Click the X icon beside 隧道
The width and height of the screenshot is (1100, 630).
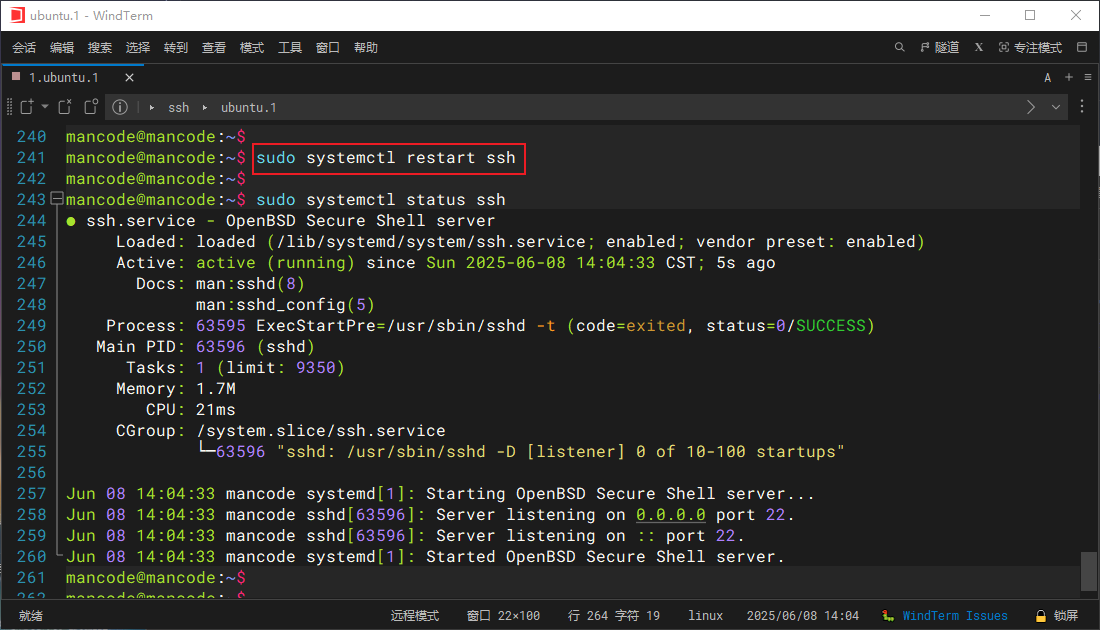pyautogui.click(x=979, y=47)
